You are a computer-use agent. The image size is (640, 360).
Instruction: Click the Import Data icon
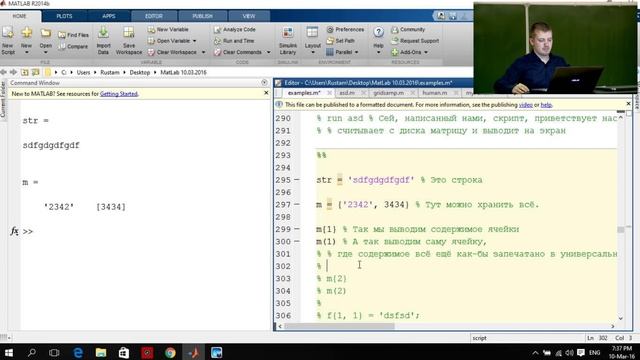coord(103,33)
